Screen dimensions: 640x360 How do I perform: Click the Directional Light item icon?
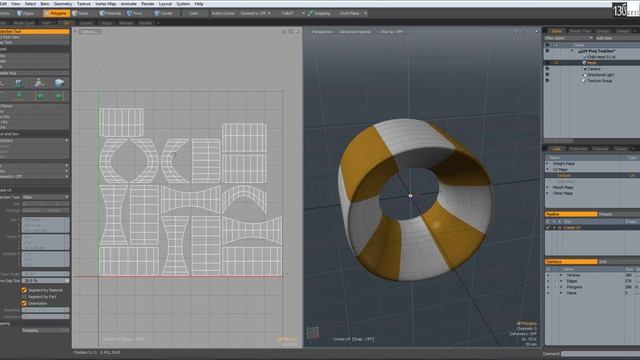click(584, 75)
